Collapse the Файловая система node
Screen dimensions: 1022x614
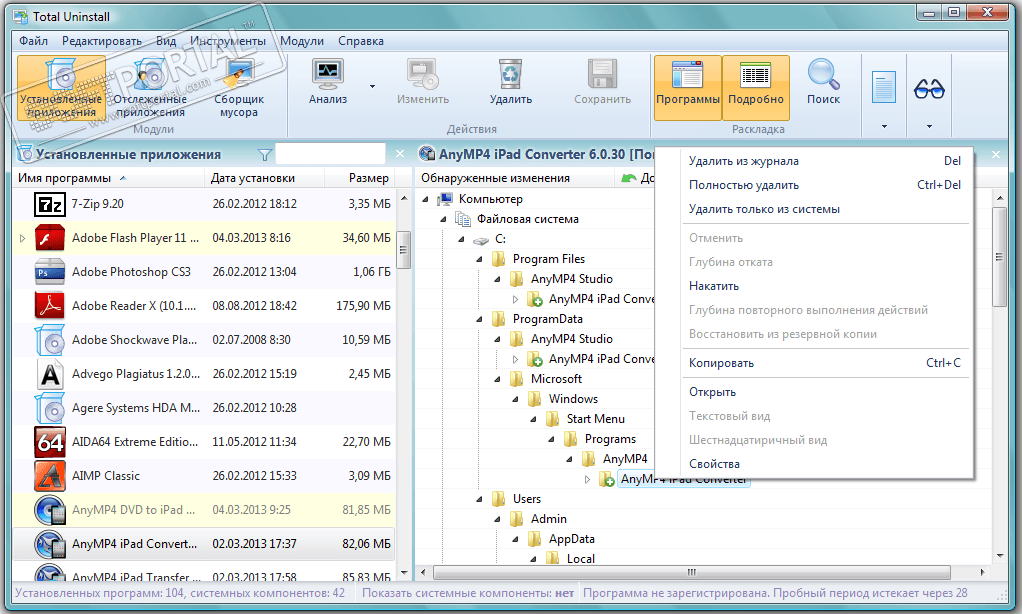click(443, 219)
